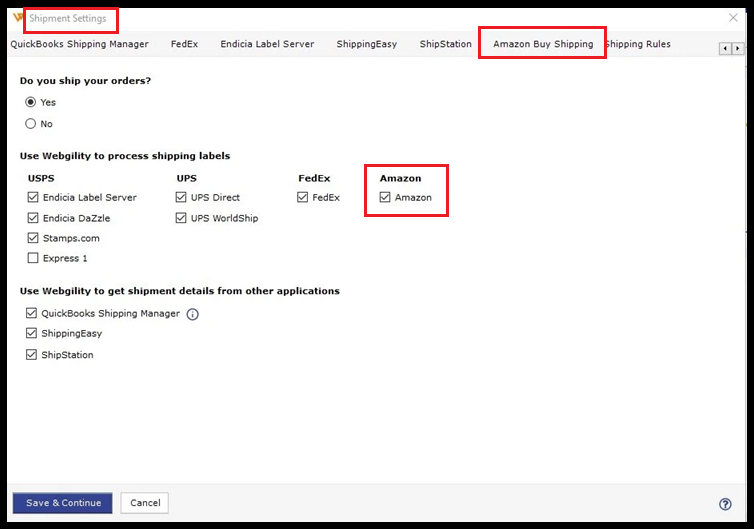This screenshot has width=754, height=529.
Task: Click the Shipment Settings title text
Action: point(67,18)
